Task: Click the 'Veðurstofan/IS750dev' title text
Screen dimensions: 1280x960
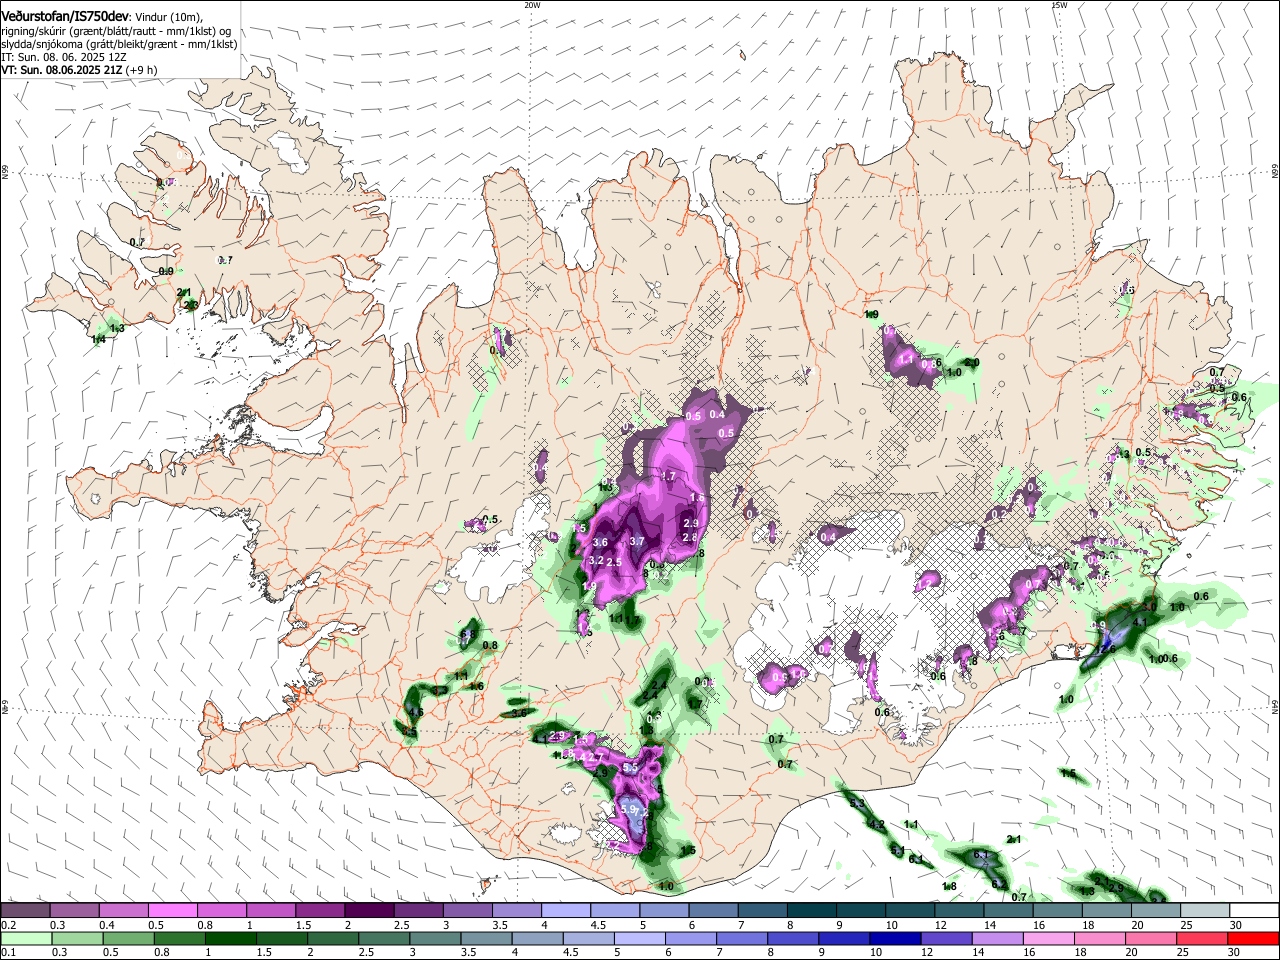Action: [x=65, y=16]
